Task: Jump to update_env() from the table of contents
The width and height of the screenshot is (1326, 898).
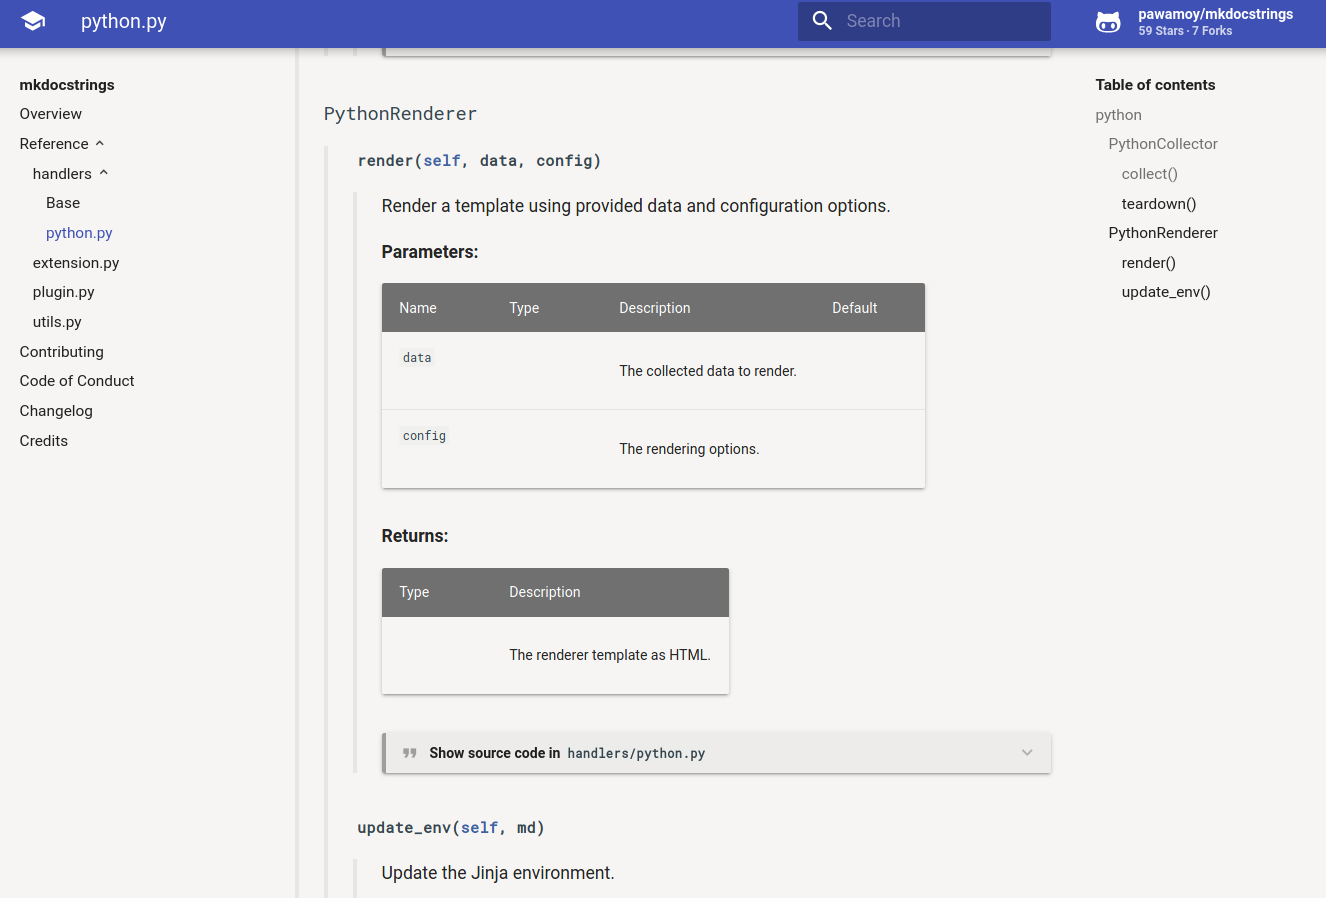Action: coord(1166,291)
